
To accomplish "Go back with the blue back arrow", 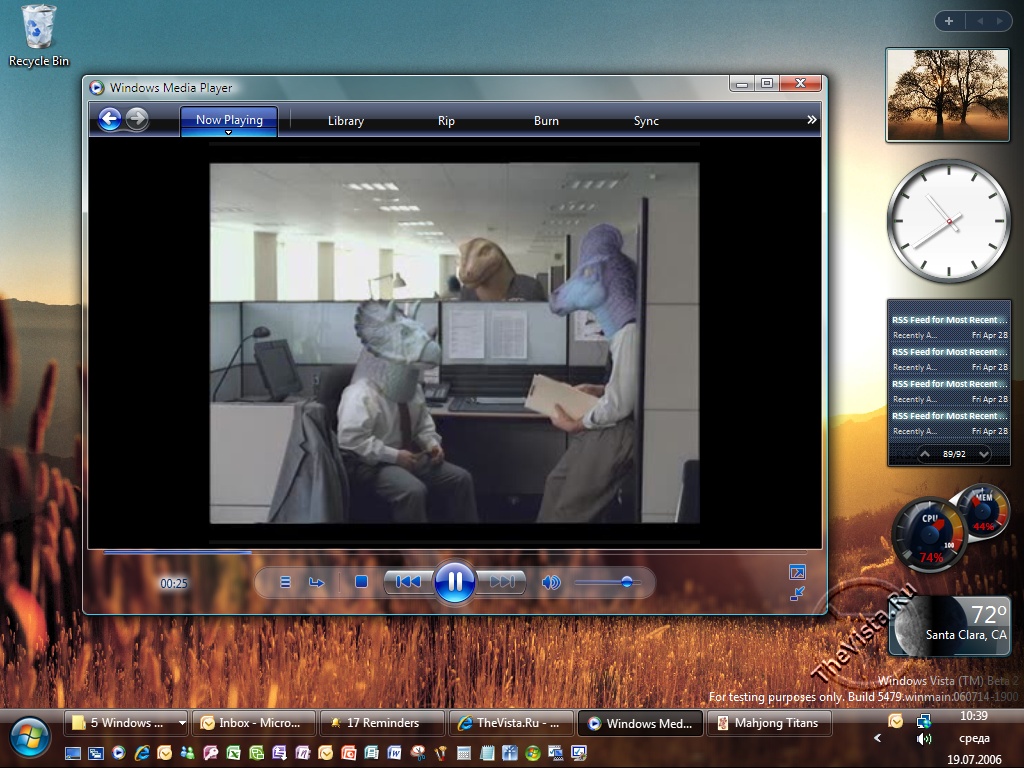I will 110,119.
